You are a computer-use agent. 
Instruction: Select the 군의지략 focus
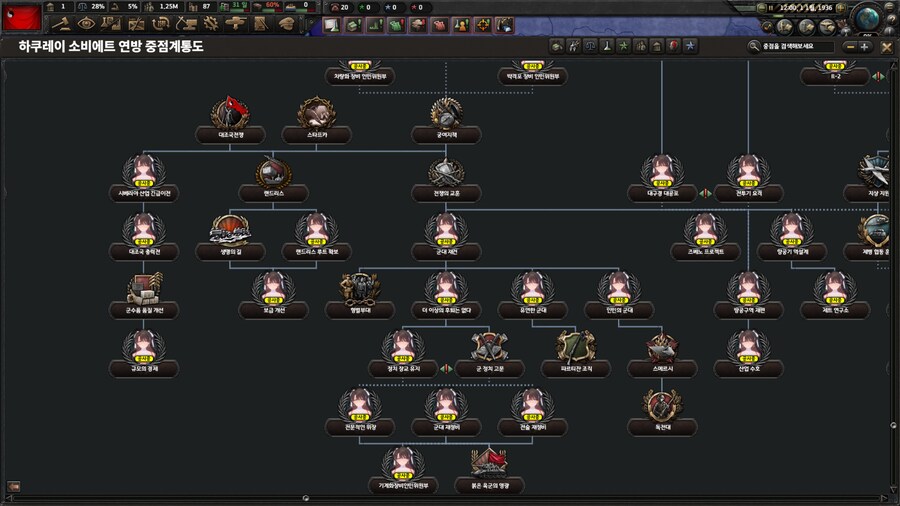point(446,113)
